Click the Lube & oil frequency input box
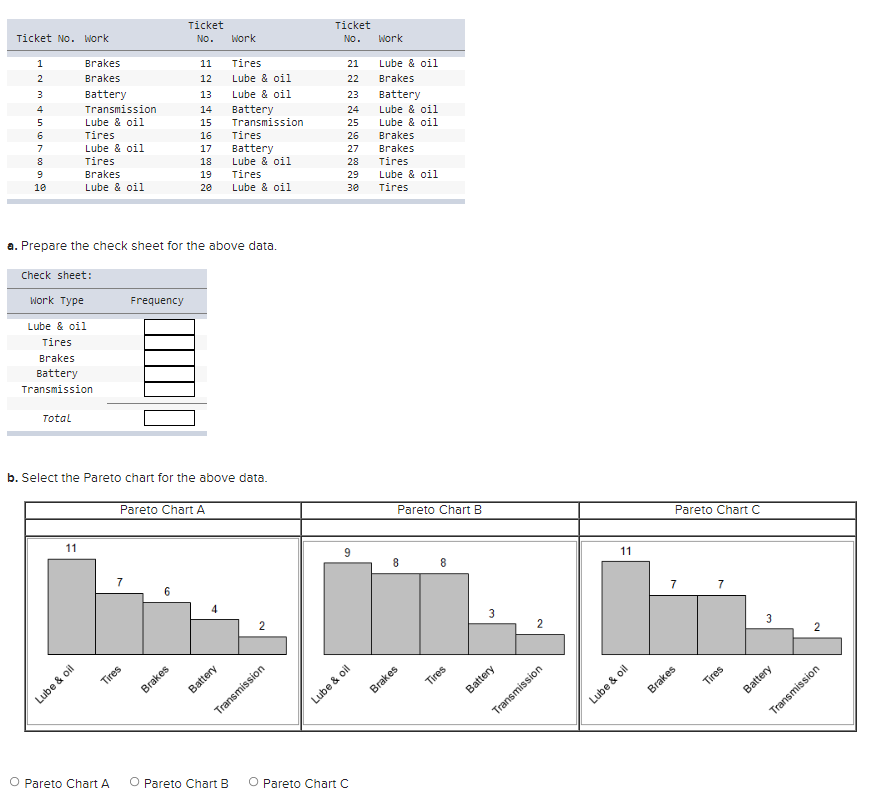Viewport: 891px width, 802px height. pyautogui.click(x=169, y=327)
